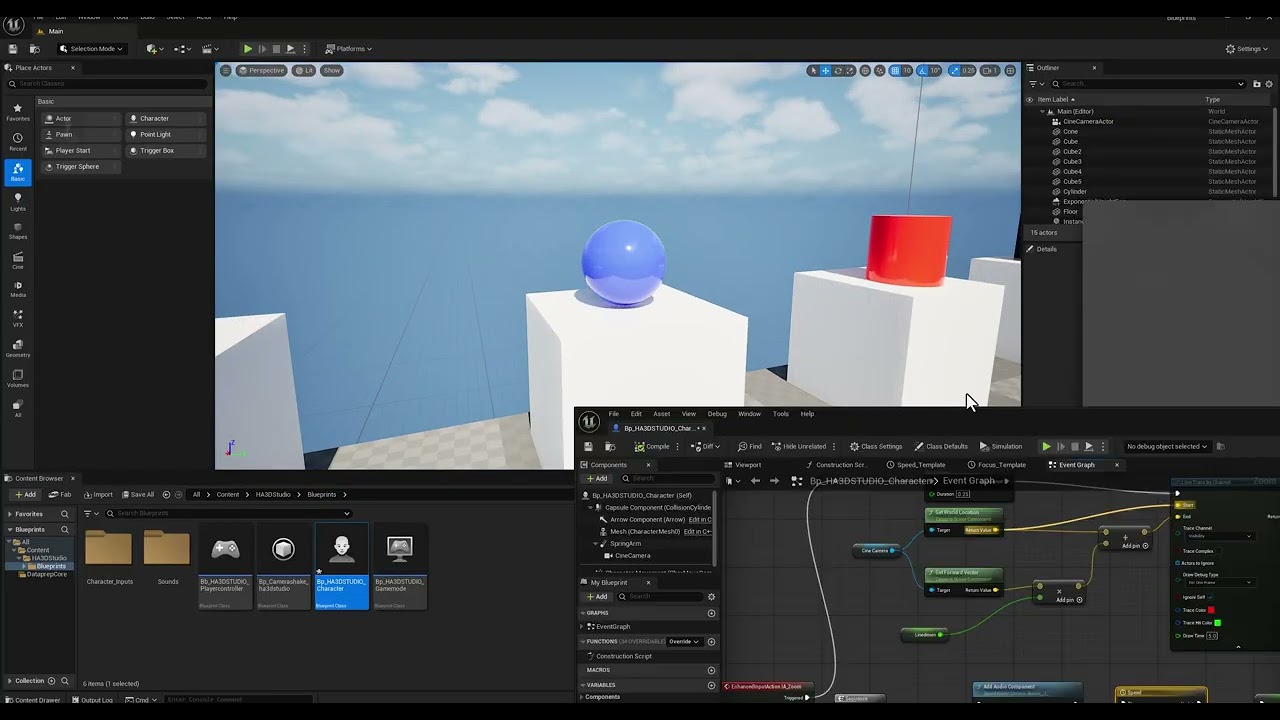Toggle viewport grid snapping

tap(896, 70)
